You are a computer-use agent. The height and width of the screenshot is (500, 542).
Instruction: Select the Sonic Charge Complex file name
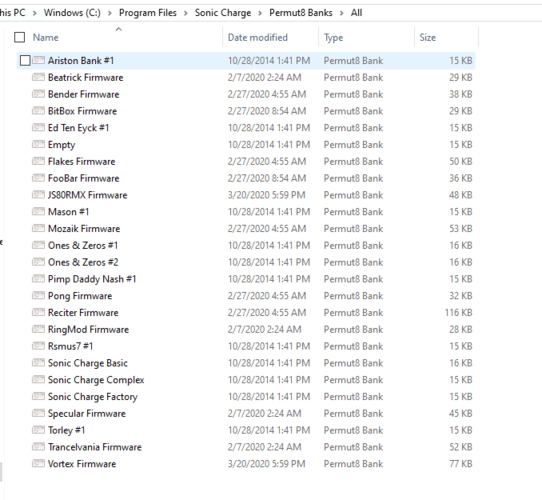[96, 380]
